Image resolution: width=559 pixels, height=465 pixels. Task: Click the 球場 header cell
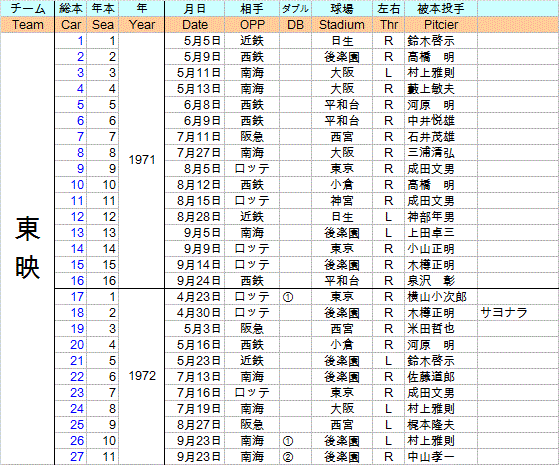click(342, 9)
